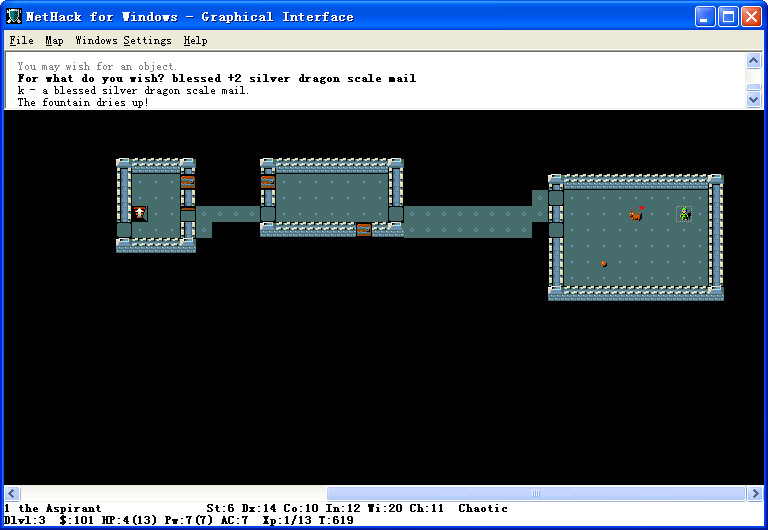Close the NetHack window
The image size is (768, 530).
pos(751,17)
